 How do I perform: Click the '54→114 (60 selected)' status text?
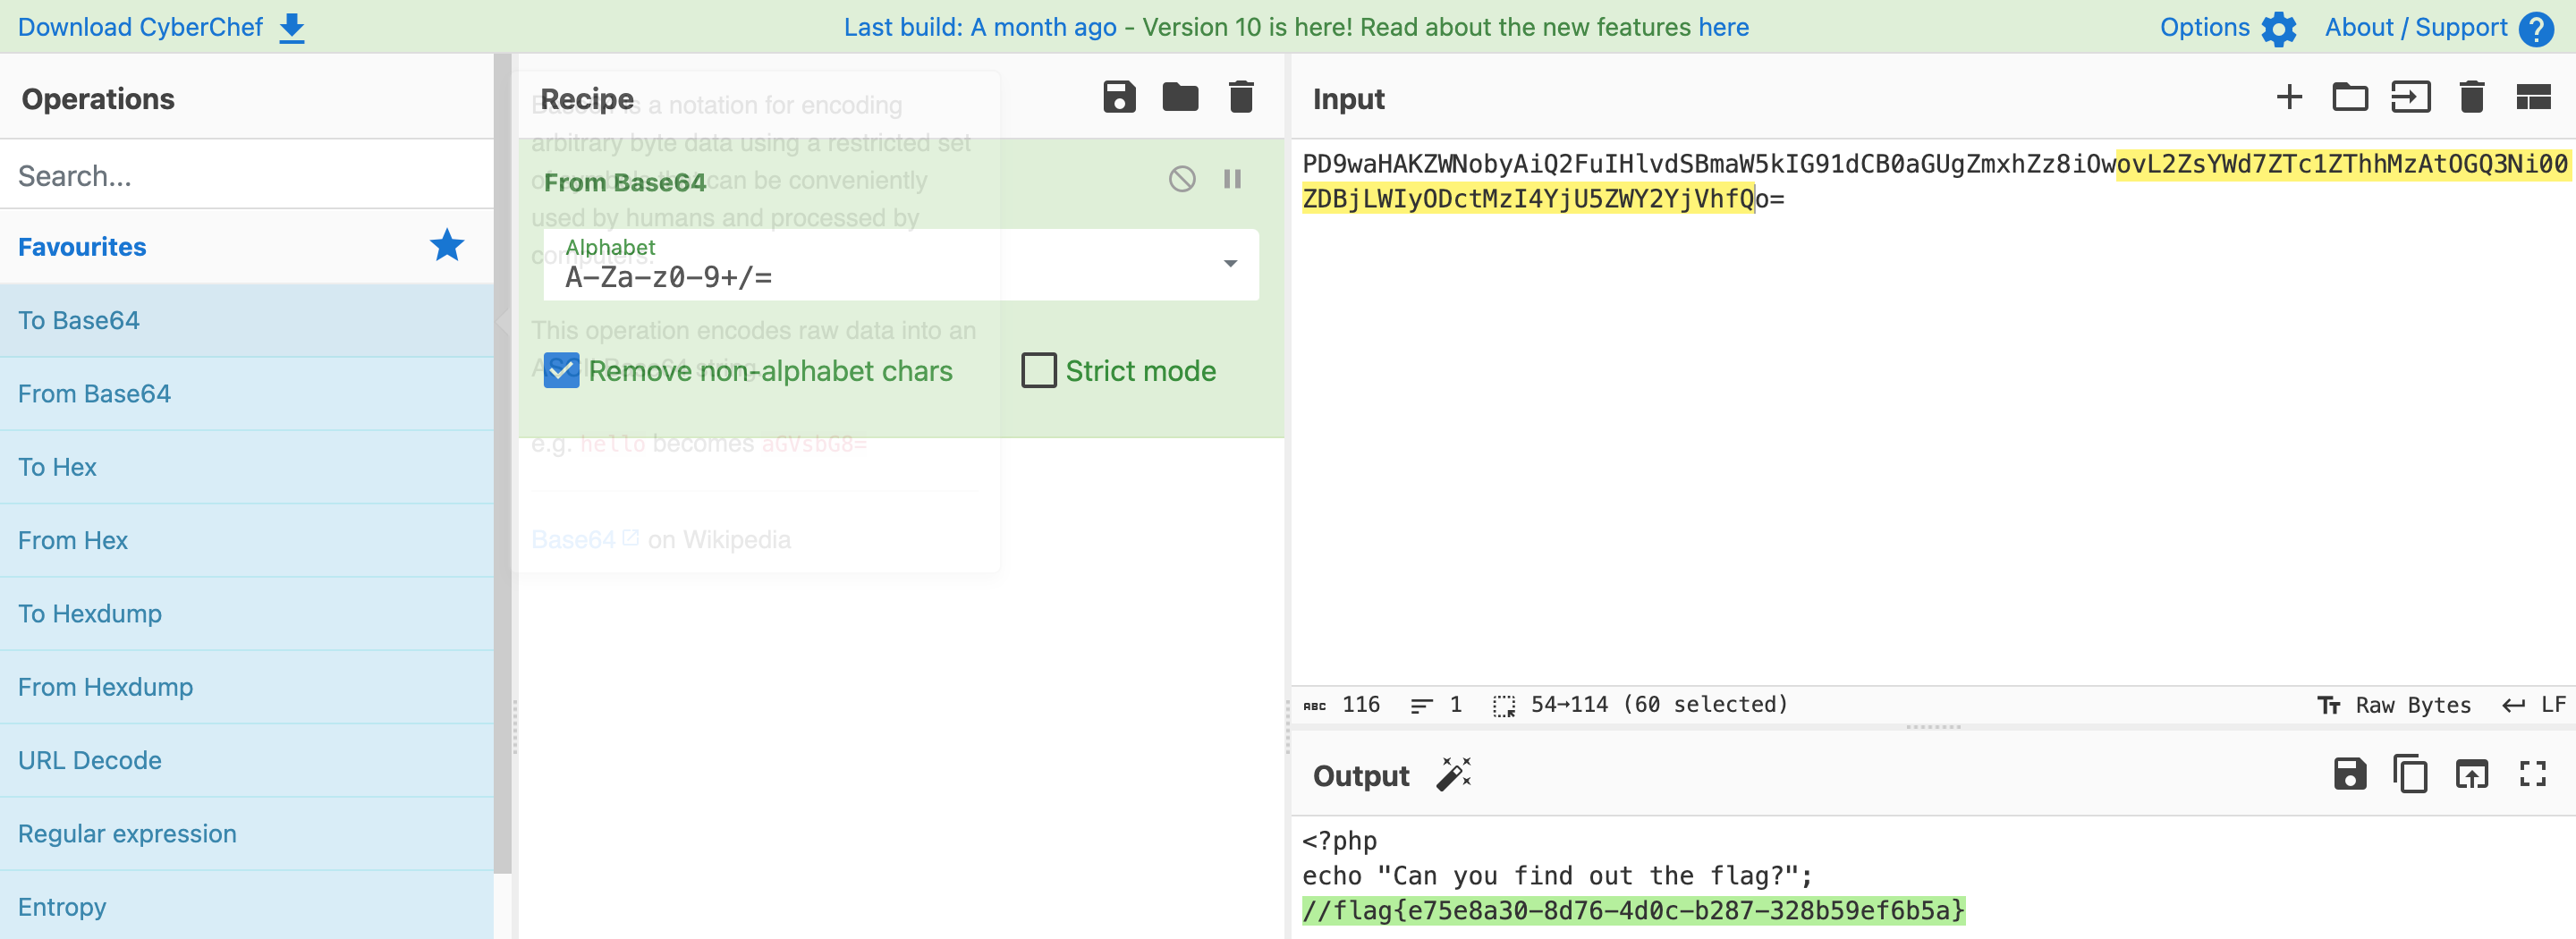pyautogui.click(x=1659, y=705)
